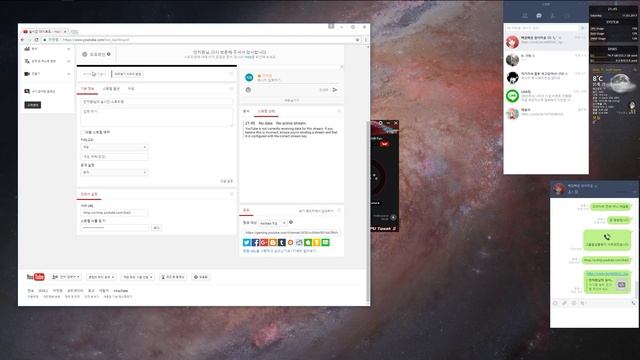Image resolution: width=640 pixels, height=360 pixels.
Task: Share the stream on Google+
Action: (x=264, y=242)
